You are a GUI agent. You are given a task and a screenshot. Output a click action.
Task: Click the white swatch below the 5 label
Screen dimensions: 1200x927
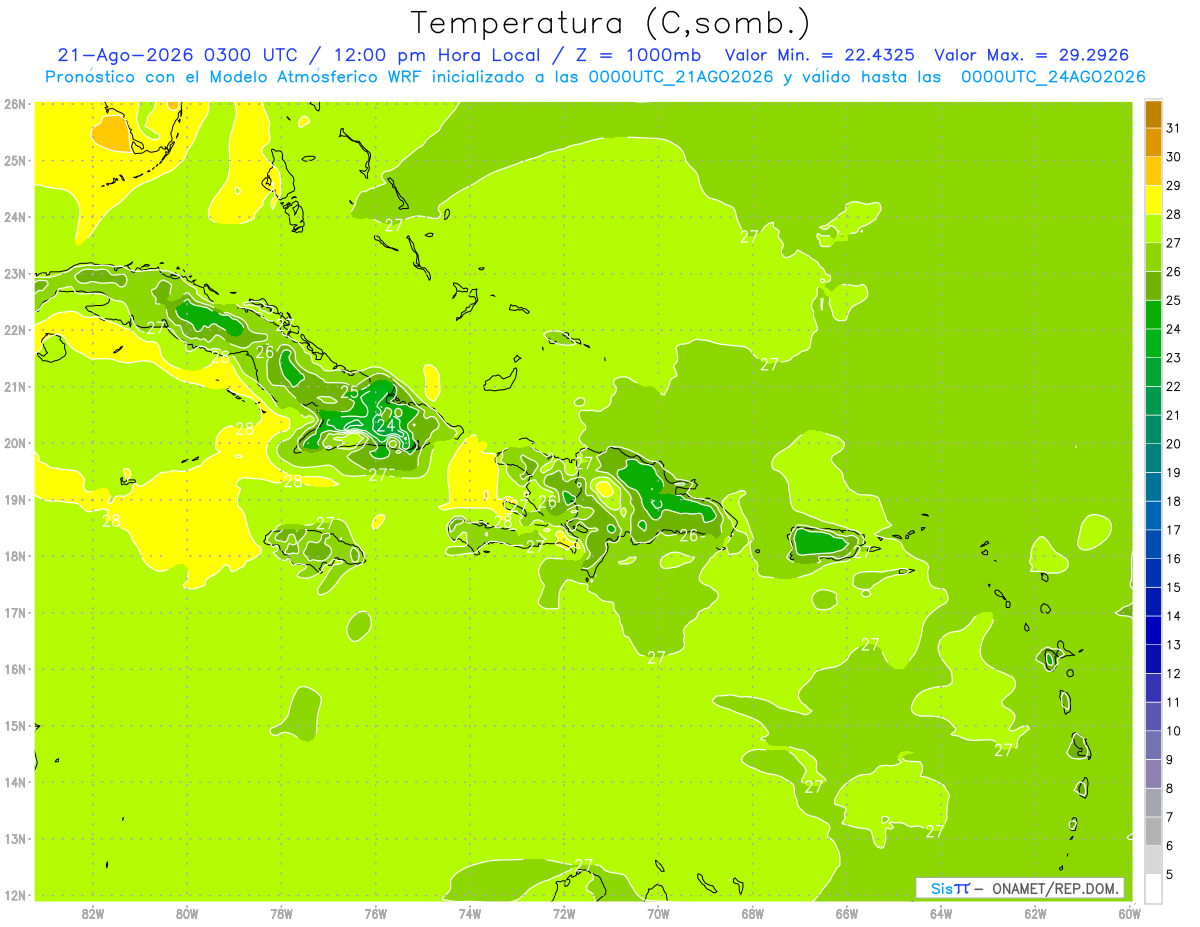coord(1153,888)
